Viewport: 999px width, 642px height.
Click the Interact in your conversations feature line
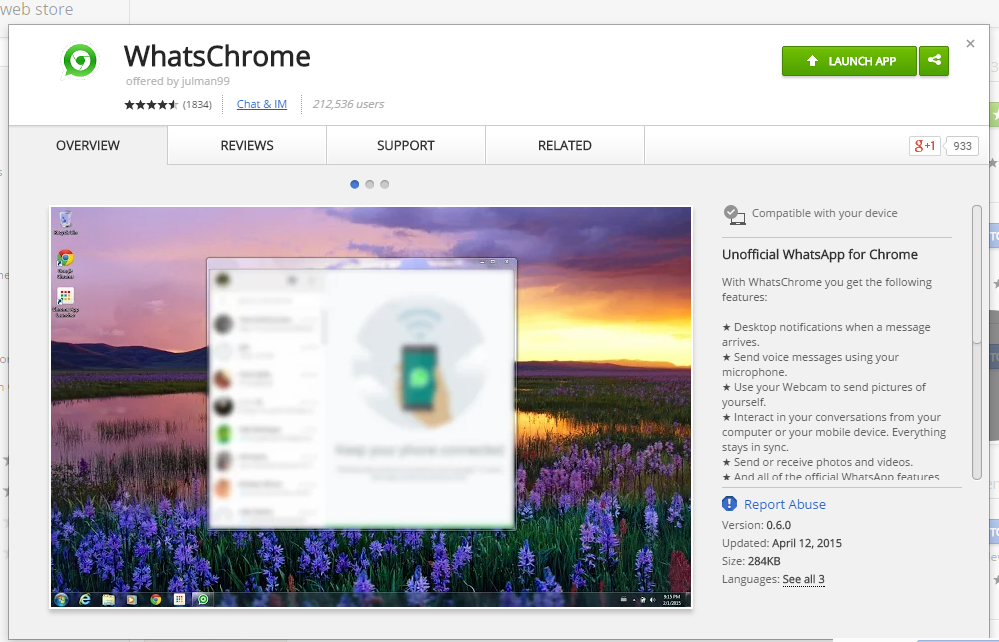(834, 432)
